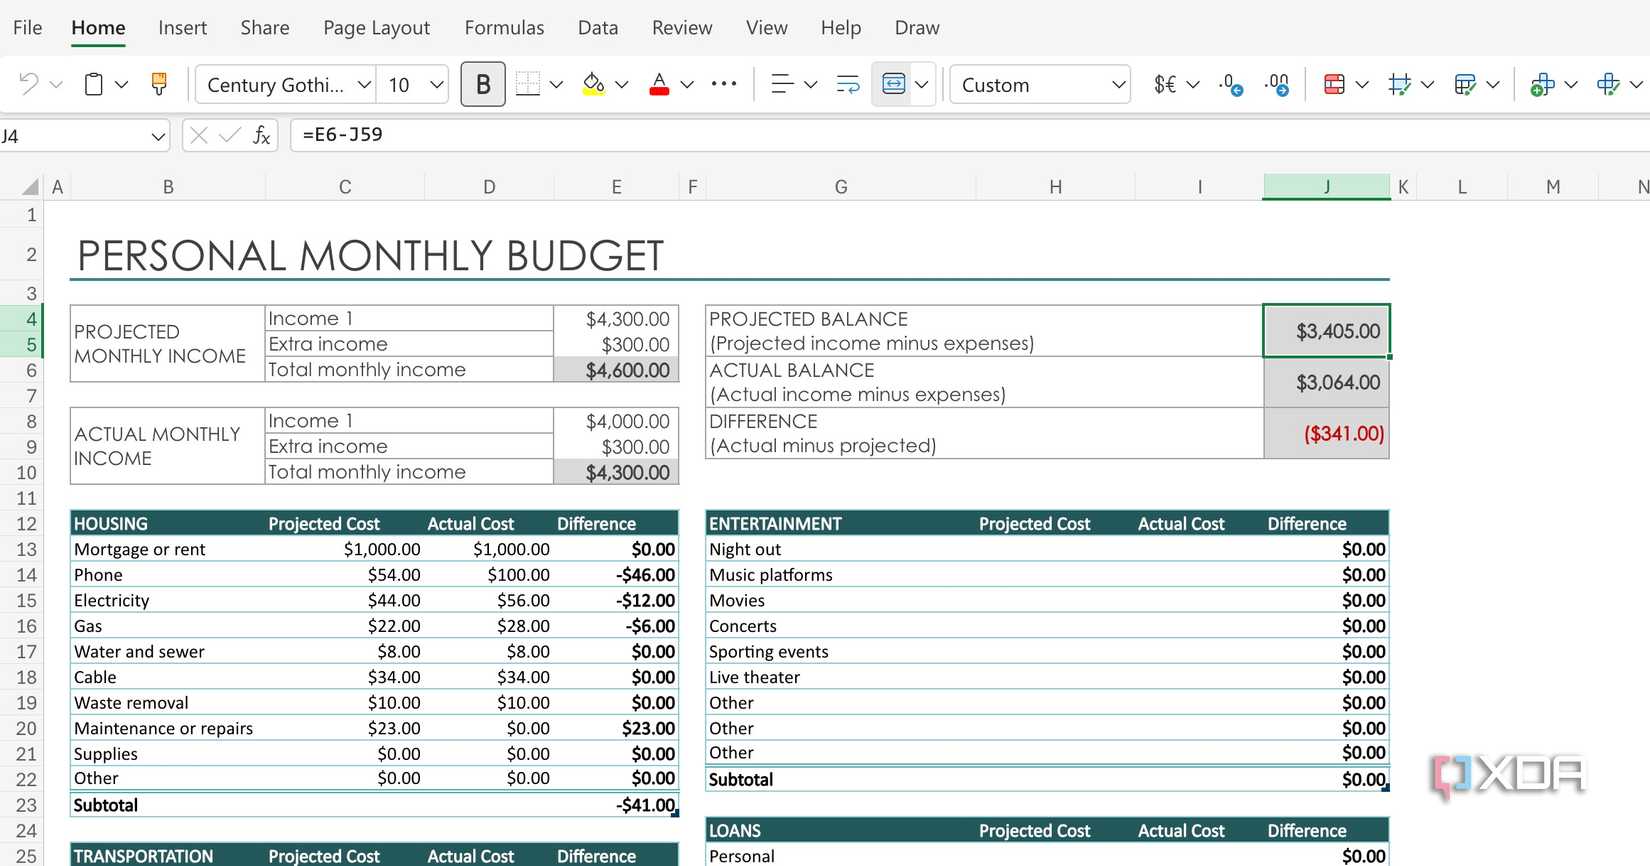
Task: Open the Custom number format dropdown
Action: (x=1118, y=85)
